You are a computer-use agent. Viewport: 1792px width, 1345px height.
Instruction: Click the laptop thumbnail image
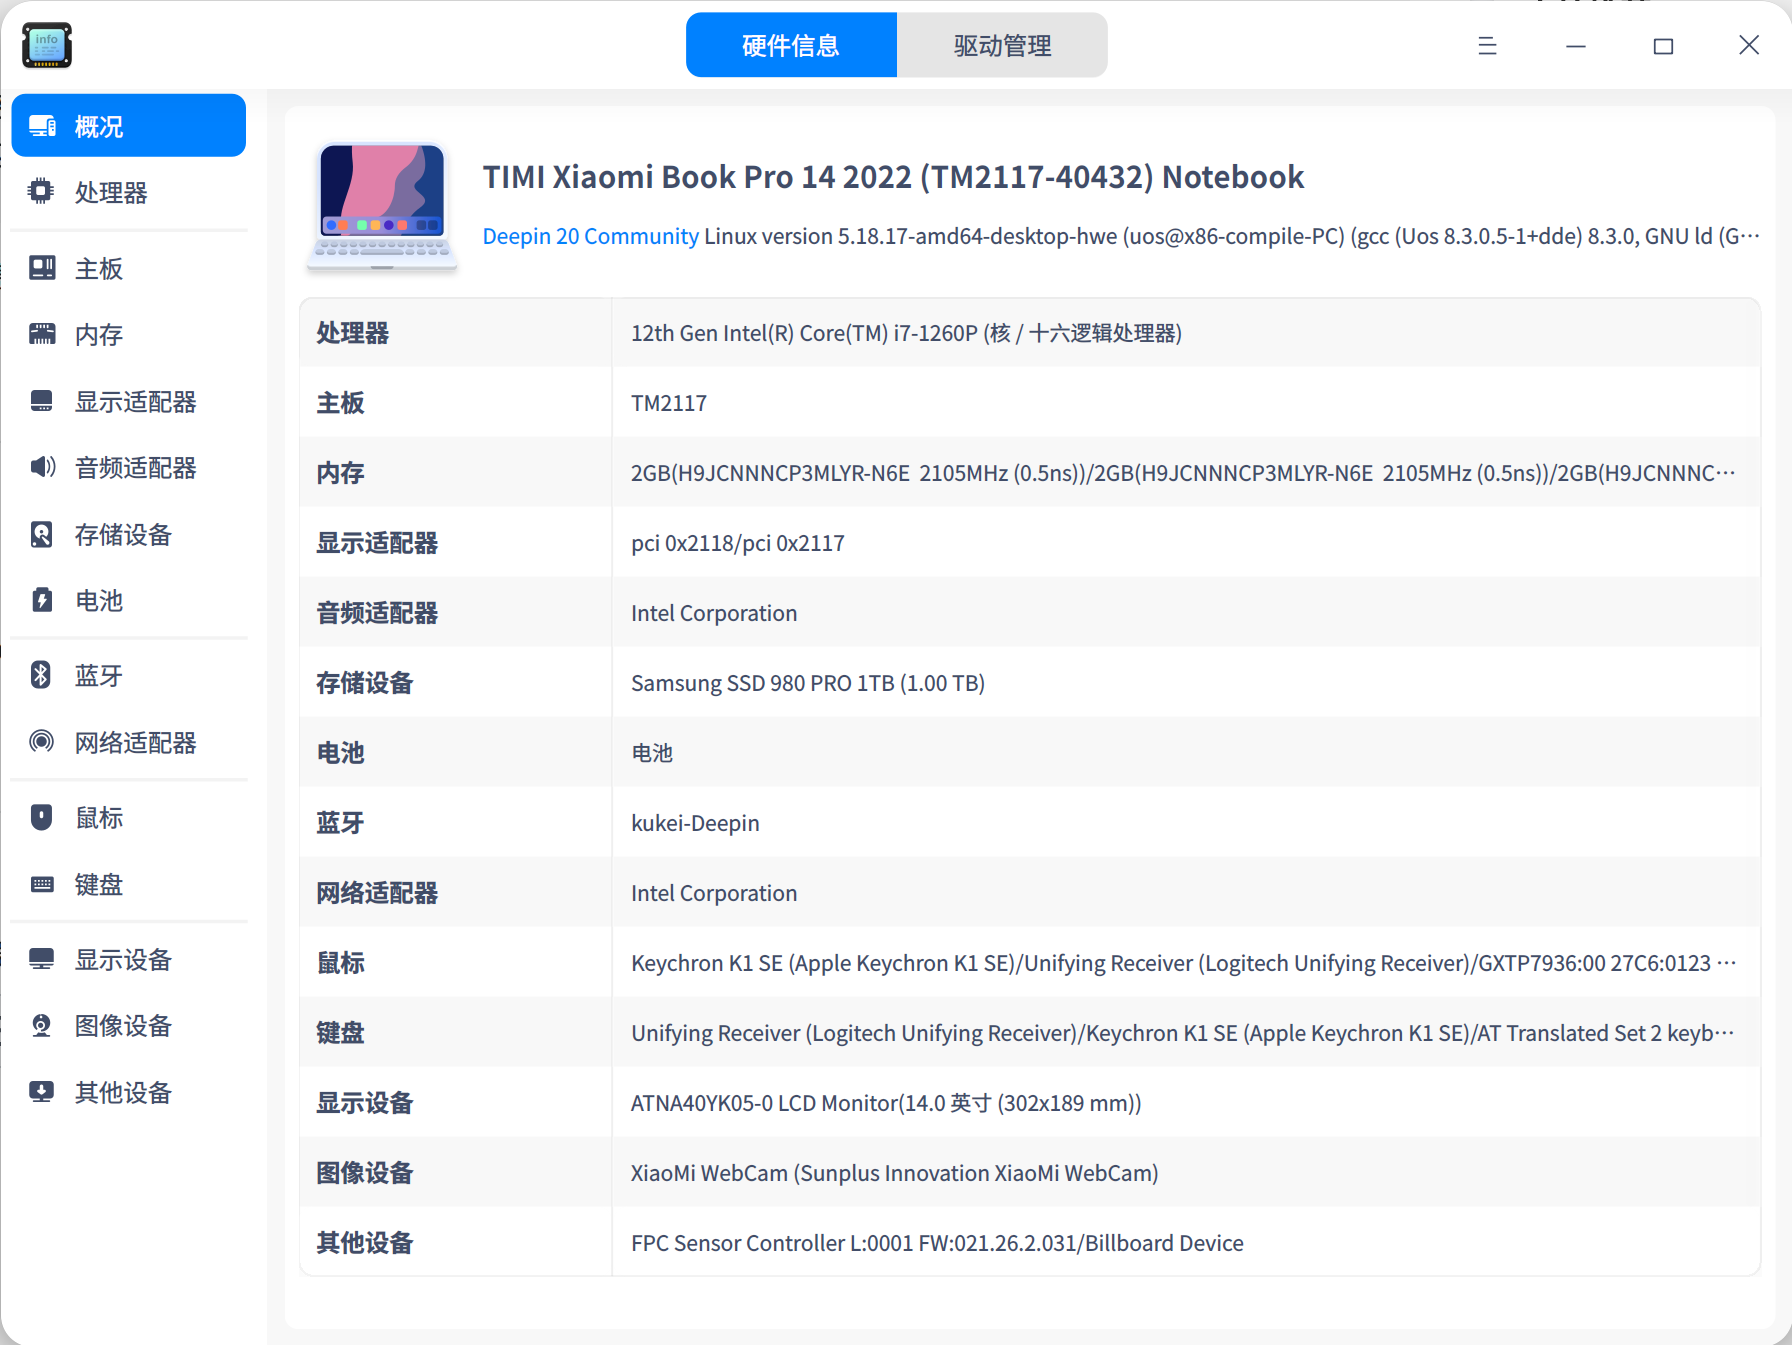(x=382, y=205)
